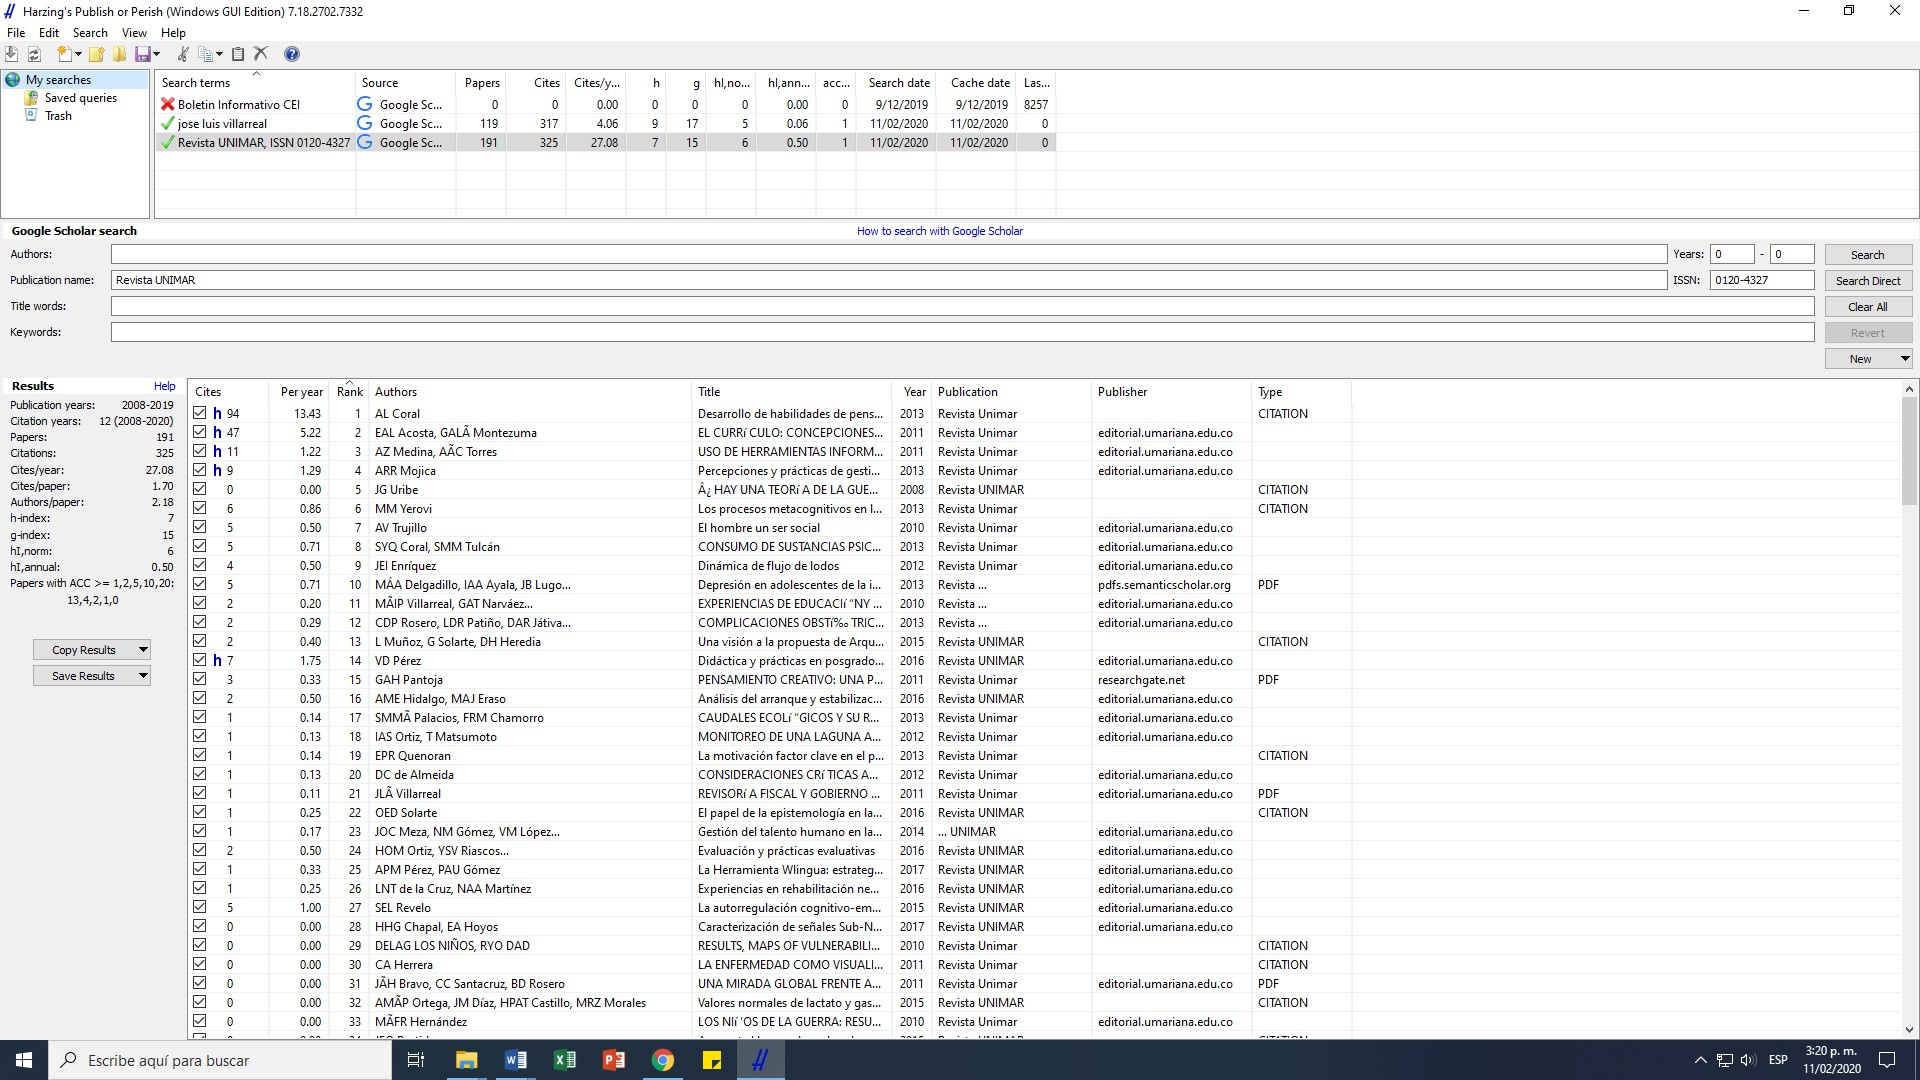Image resolution: width=1920 pixels, height=1080 pixels.
Task: Open the Search menu
Action: pyautogui.click(x=89, y=33)
